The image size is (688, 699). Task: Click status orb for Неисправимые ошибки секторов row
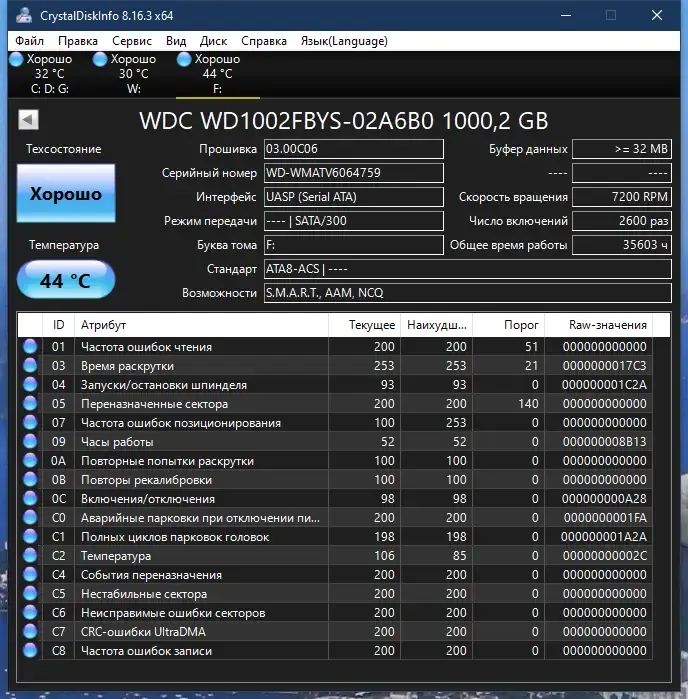click(x=30, y=613)
